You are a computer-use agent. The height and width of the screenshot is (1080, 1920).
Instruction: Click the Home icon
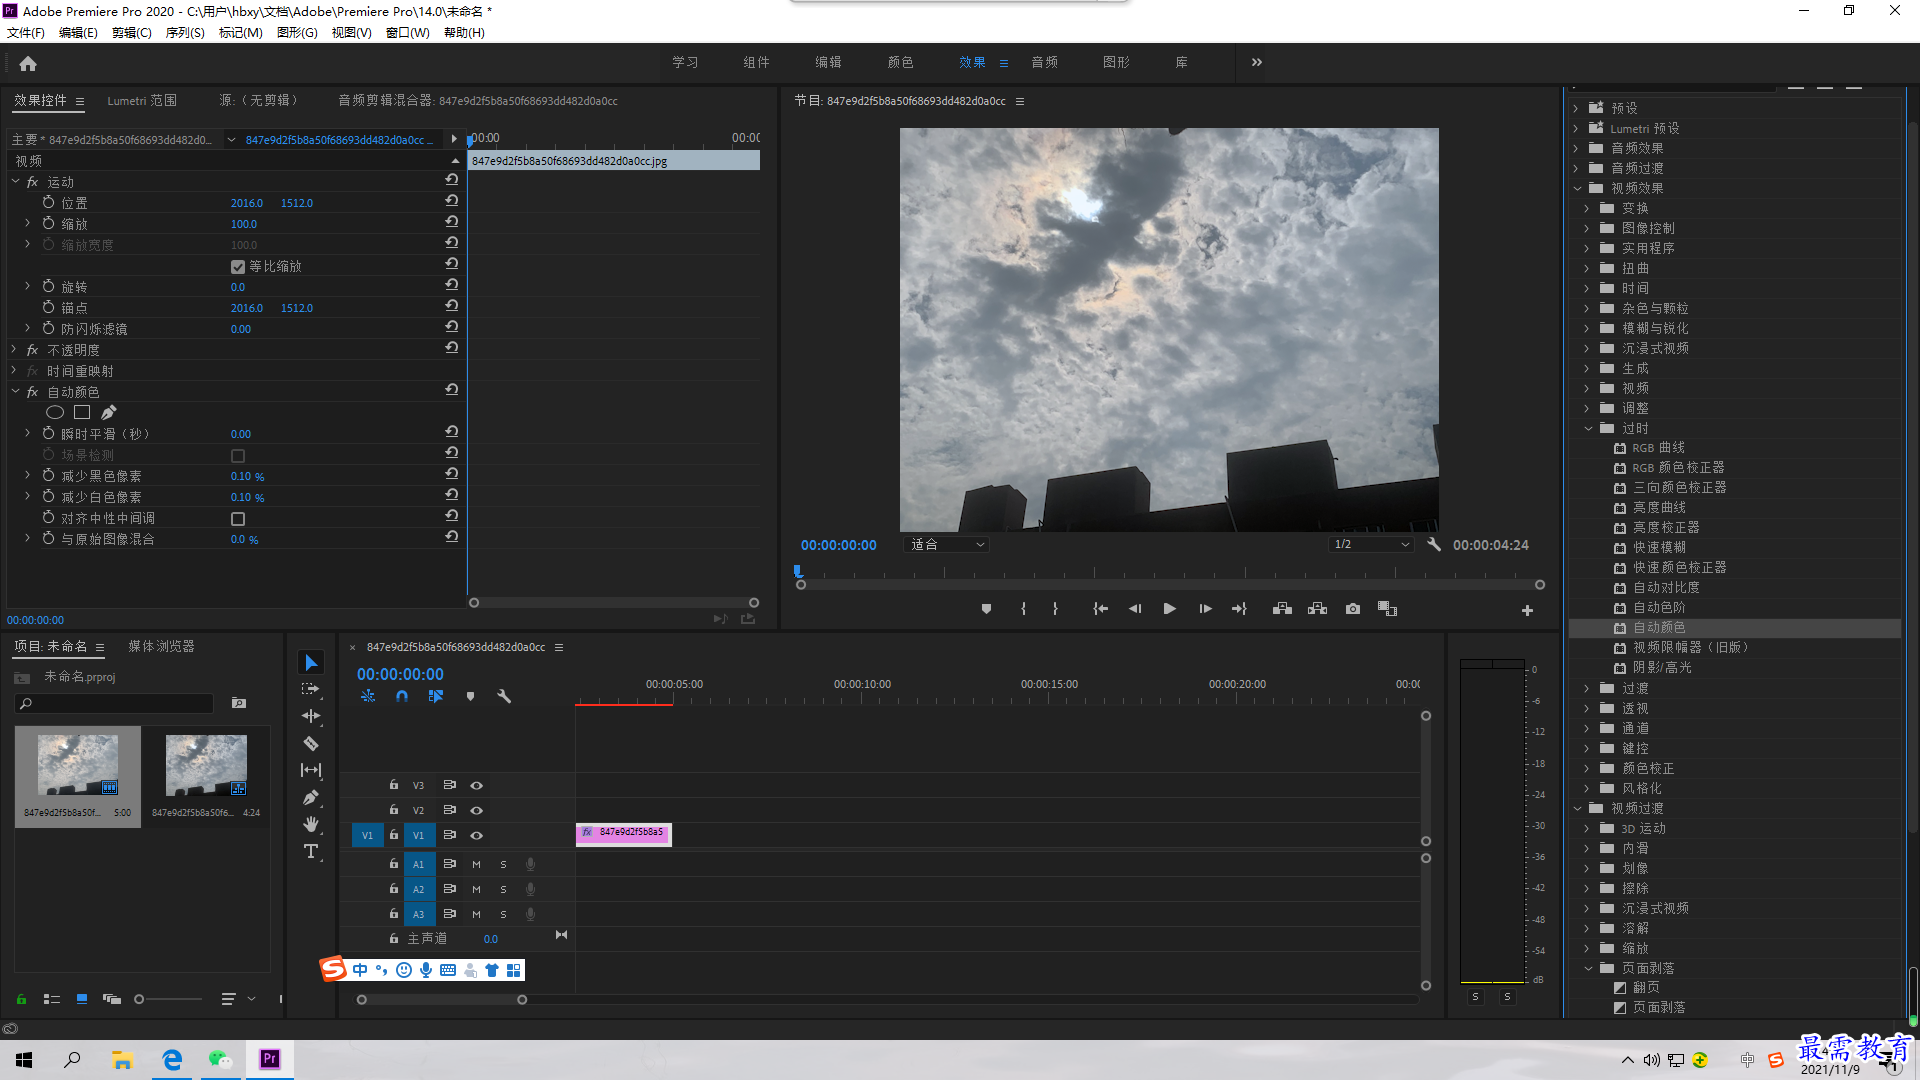click(x=28, y=63)
